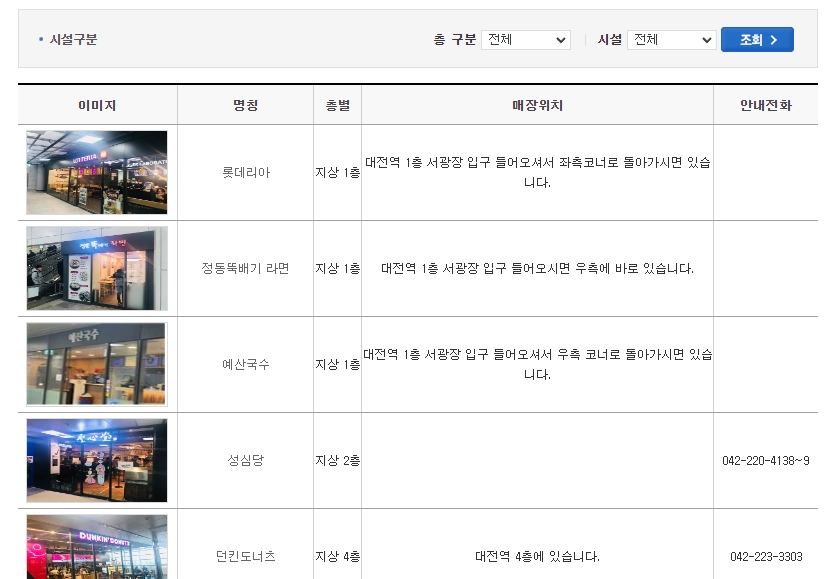This screenshot has height=579, width=840.
Task: Select the 롯데리아 store name
Action: [245, 172]
